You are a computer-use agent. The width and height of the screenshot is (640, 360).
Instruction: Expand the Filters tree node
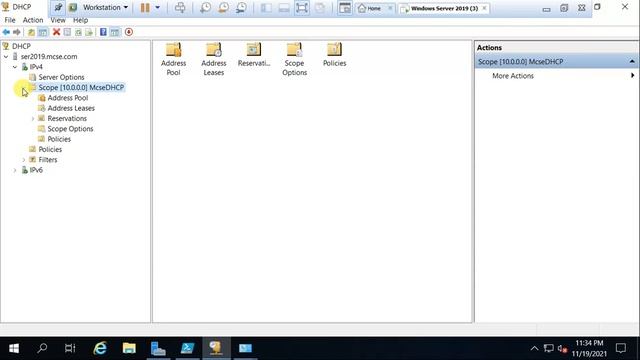click(24, 160)
